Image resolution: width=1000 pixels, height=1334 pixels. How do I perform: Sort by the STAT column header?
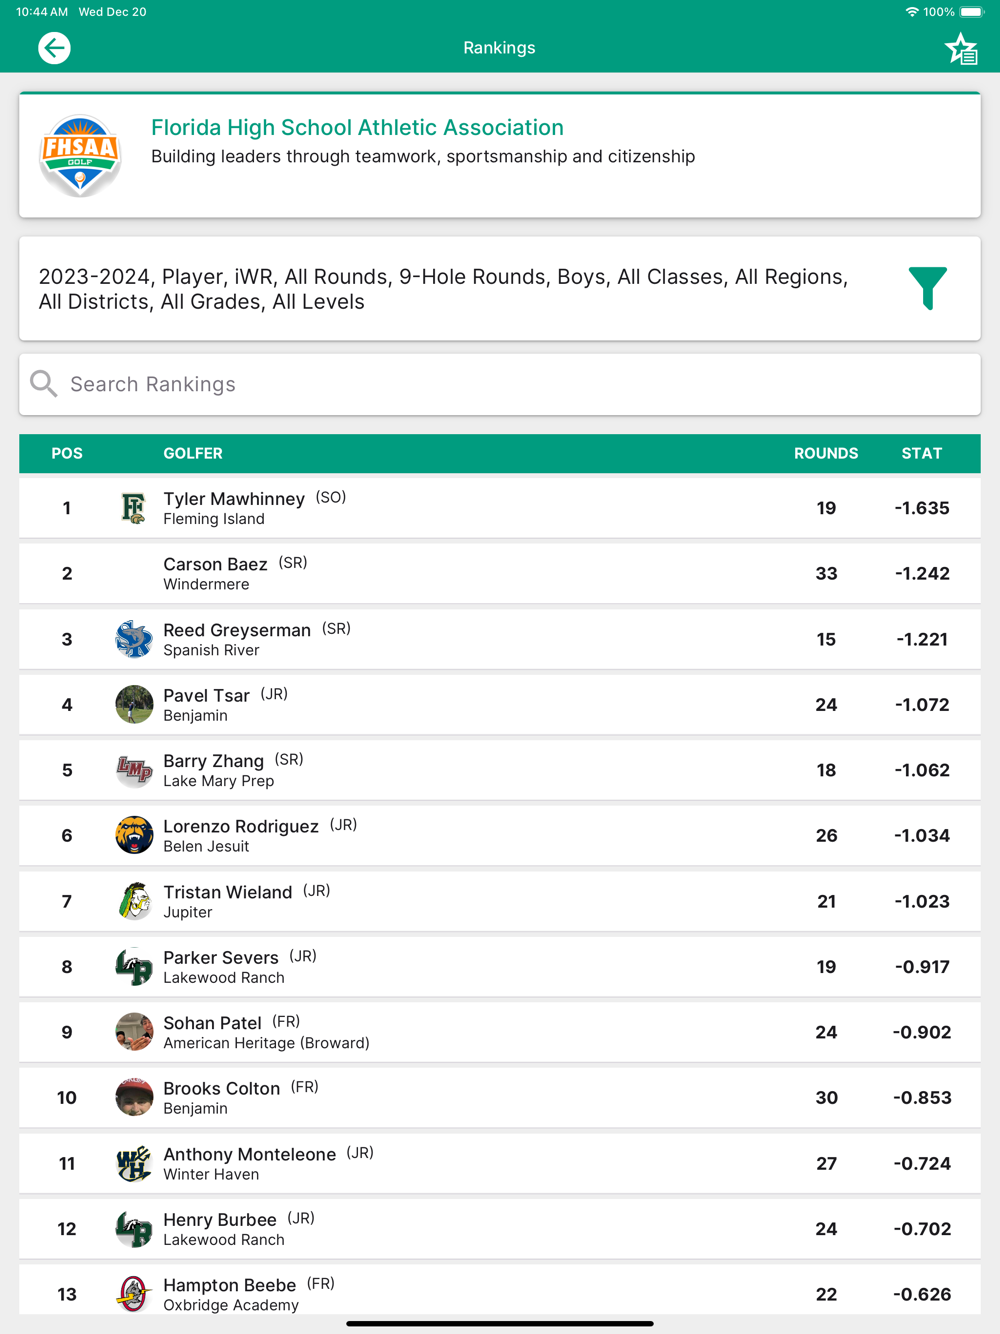(x=921, y=453)
